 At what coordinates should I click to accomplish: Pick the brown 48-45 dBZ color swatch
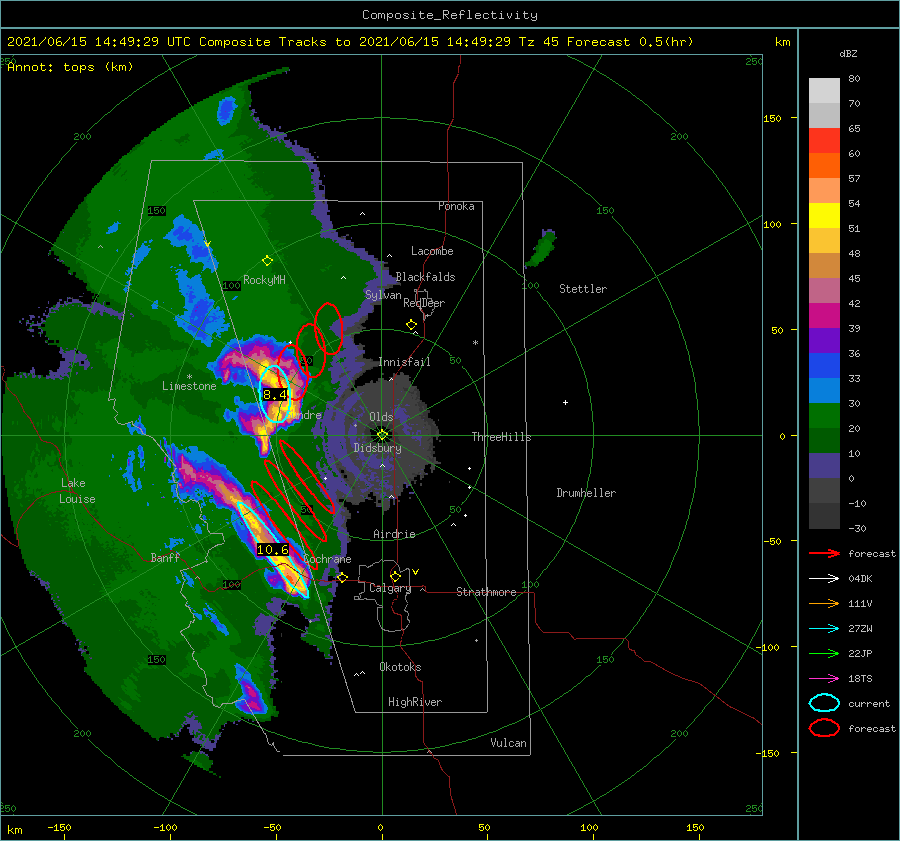[824, 266]
